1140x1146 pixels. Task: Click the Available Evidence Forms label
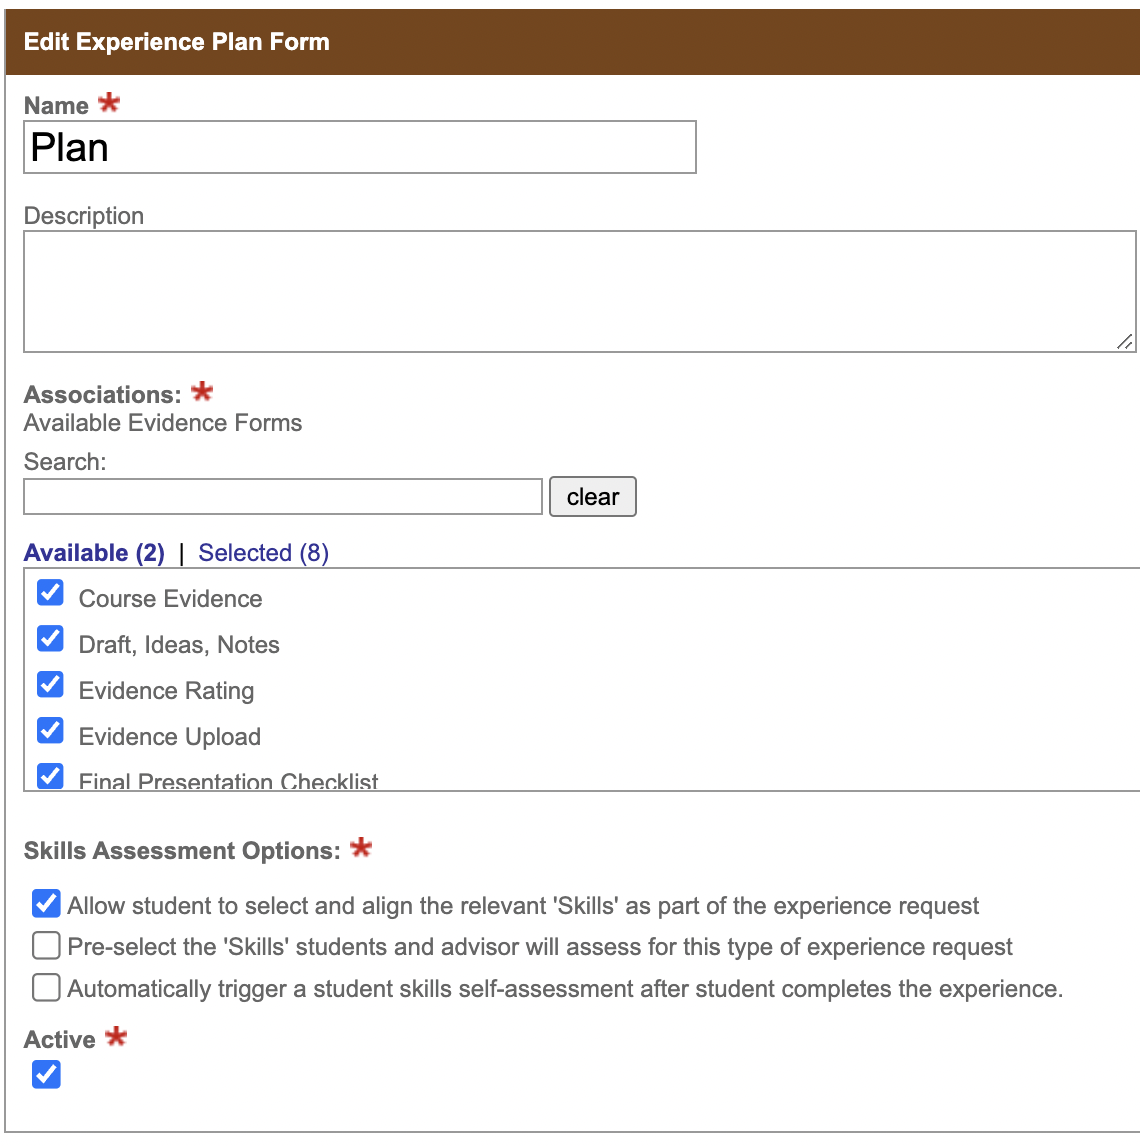162,422
